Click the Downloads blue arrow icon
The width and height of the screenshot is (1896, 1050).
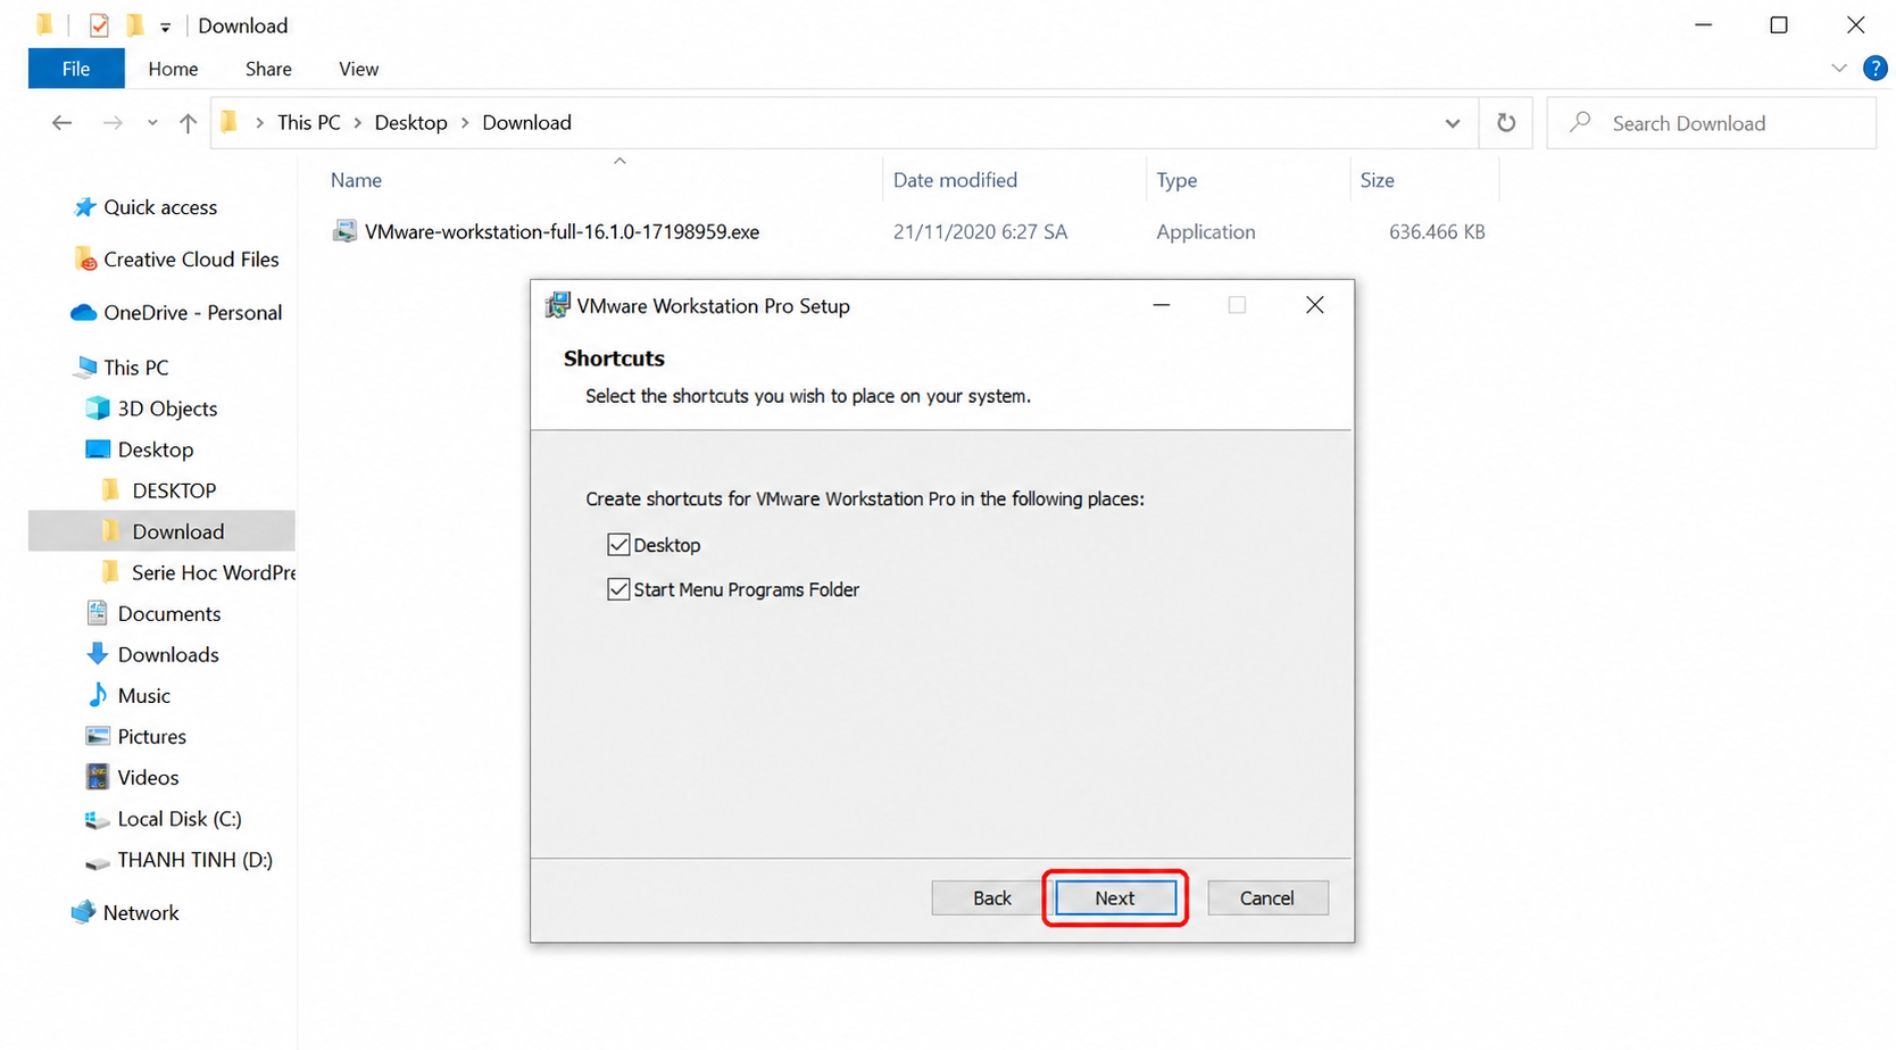(x=97, y=654)
